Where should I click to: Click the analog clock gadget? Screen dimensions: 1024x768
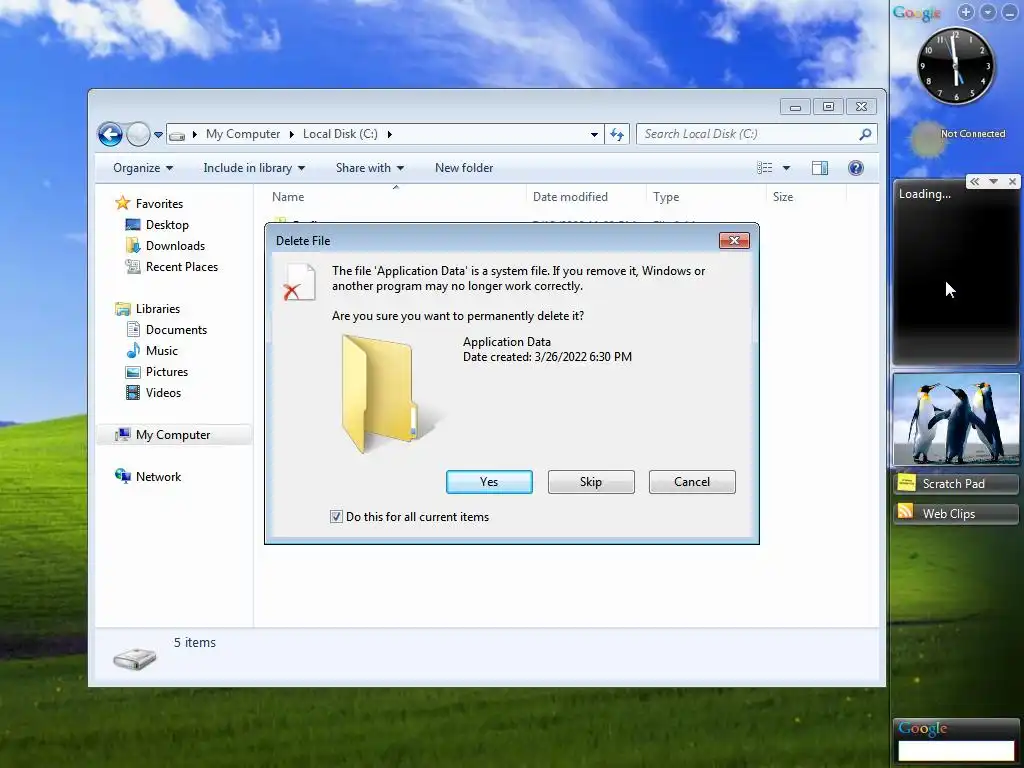click(x=956, y=65)
